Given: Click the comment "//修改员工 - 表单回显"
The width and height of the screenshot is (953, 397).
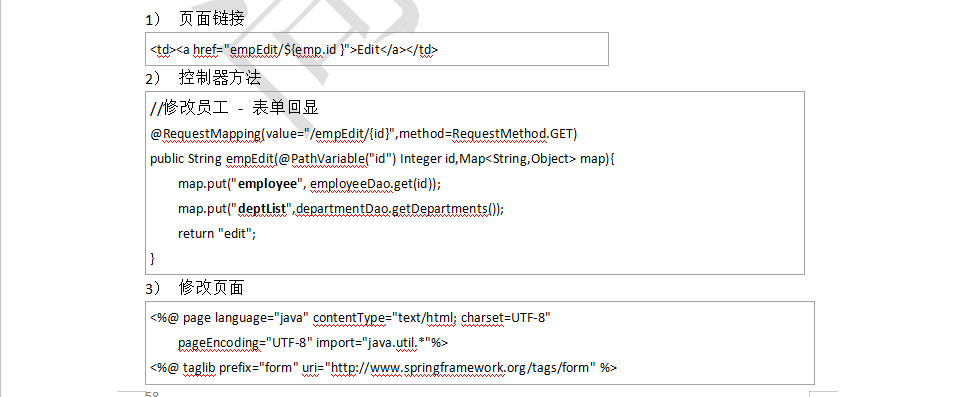Looking at the screenshot, I should (235, 108).
